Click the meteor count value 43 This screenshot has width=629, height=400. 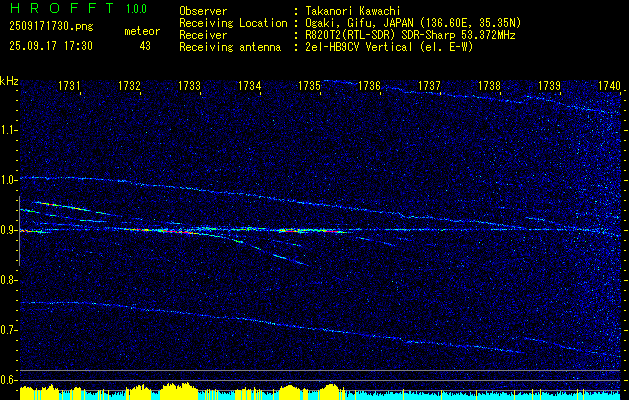(145, 46)
